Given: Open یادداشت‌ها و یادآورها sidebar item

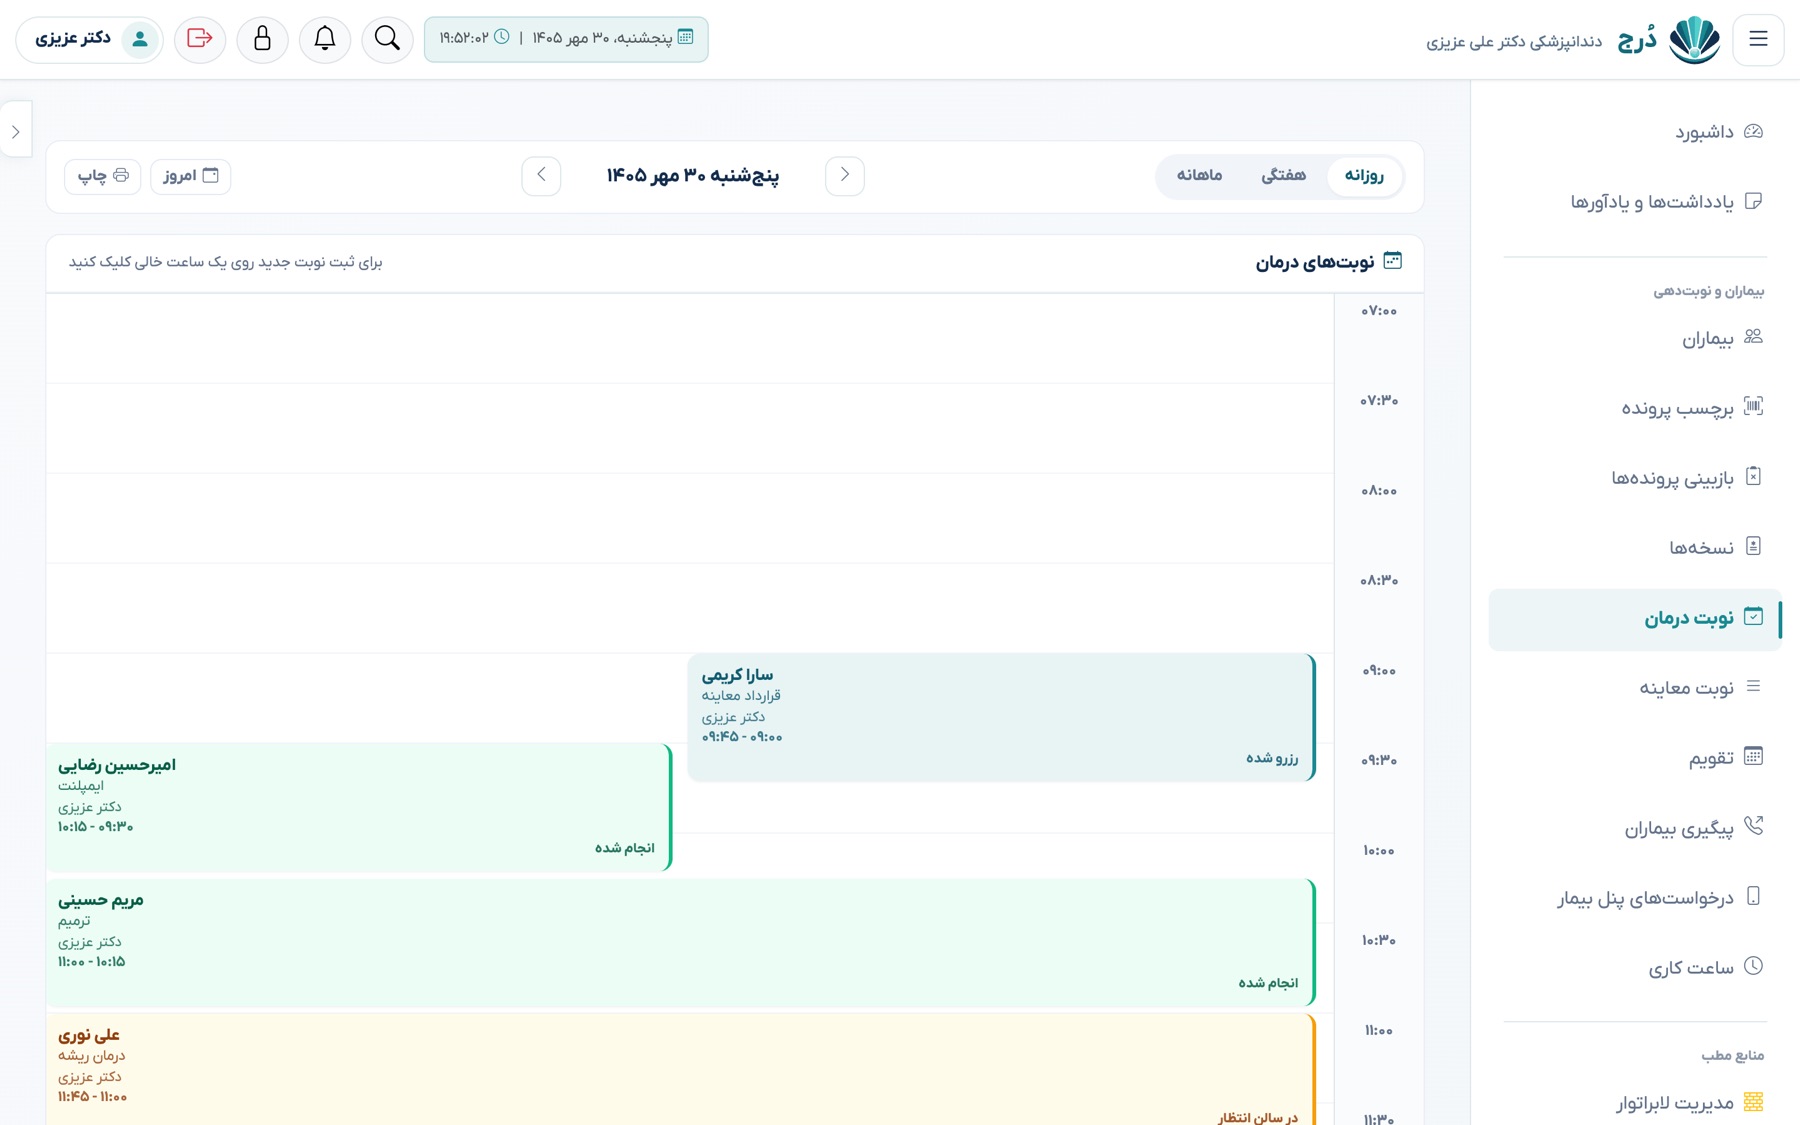Looking at the screenshot, I should point(1635,202).
